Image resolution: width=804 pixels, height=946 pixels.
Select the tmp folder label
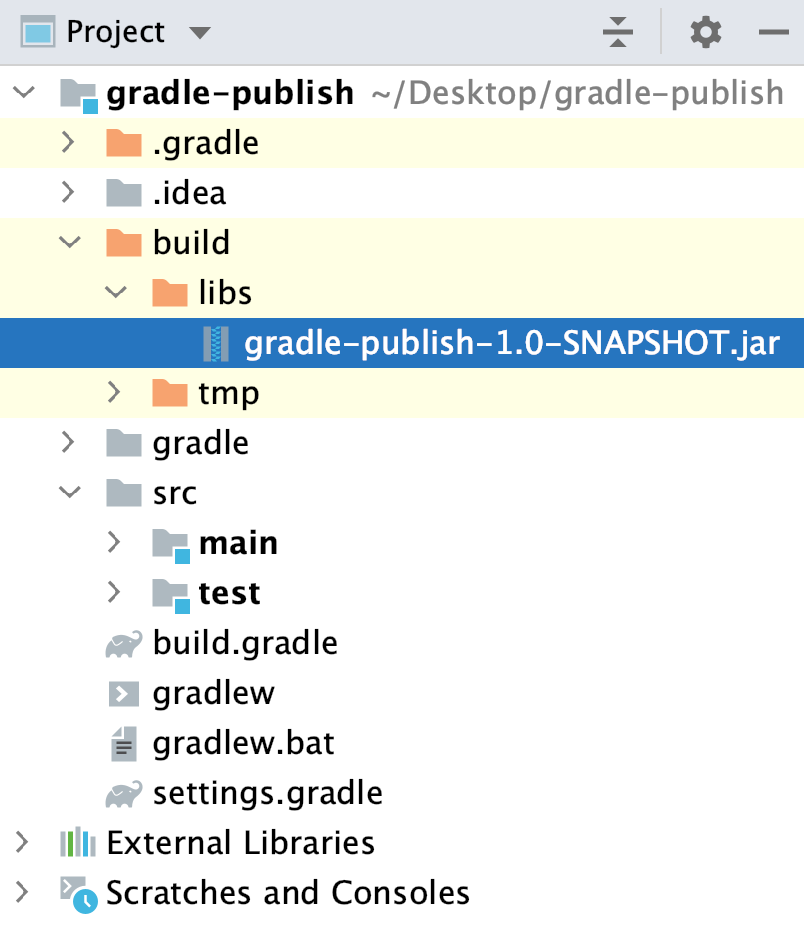point(229,395)
